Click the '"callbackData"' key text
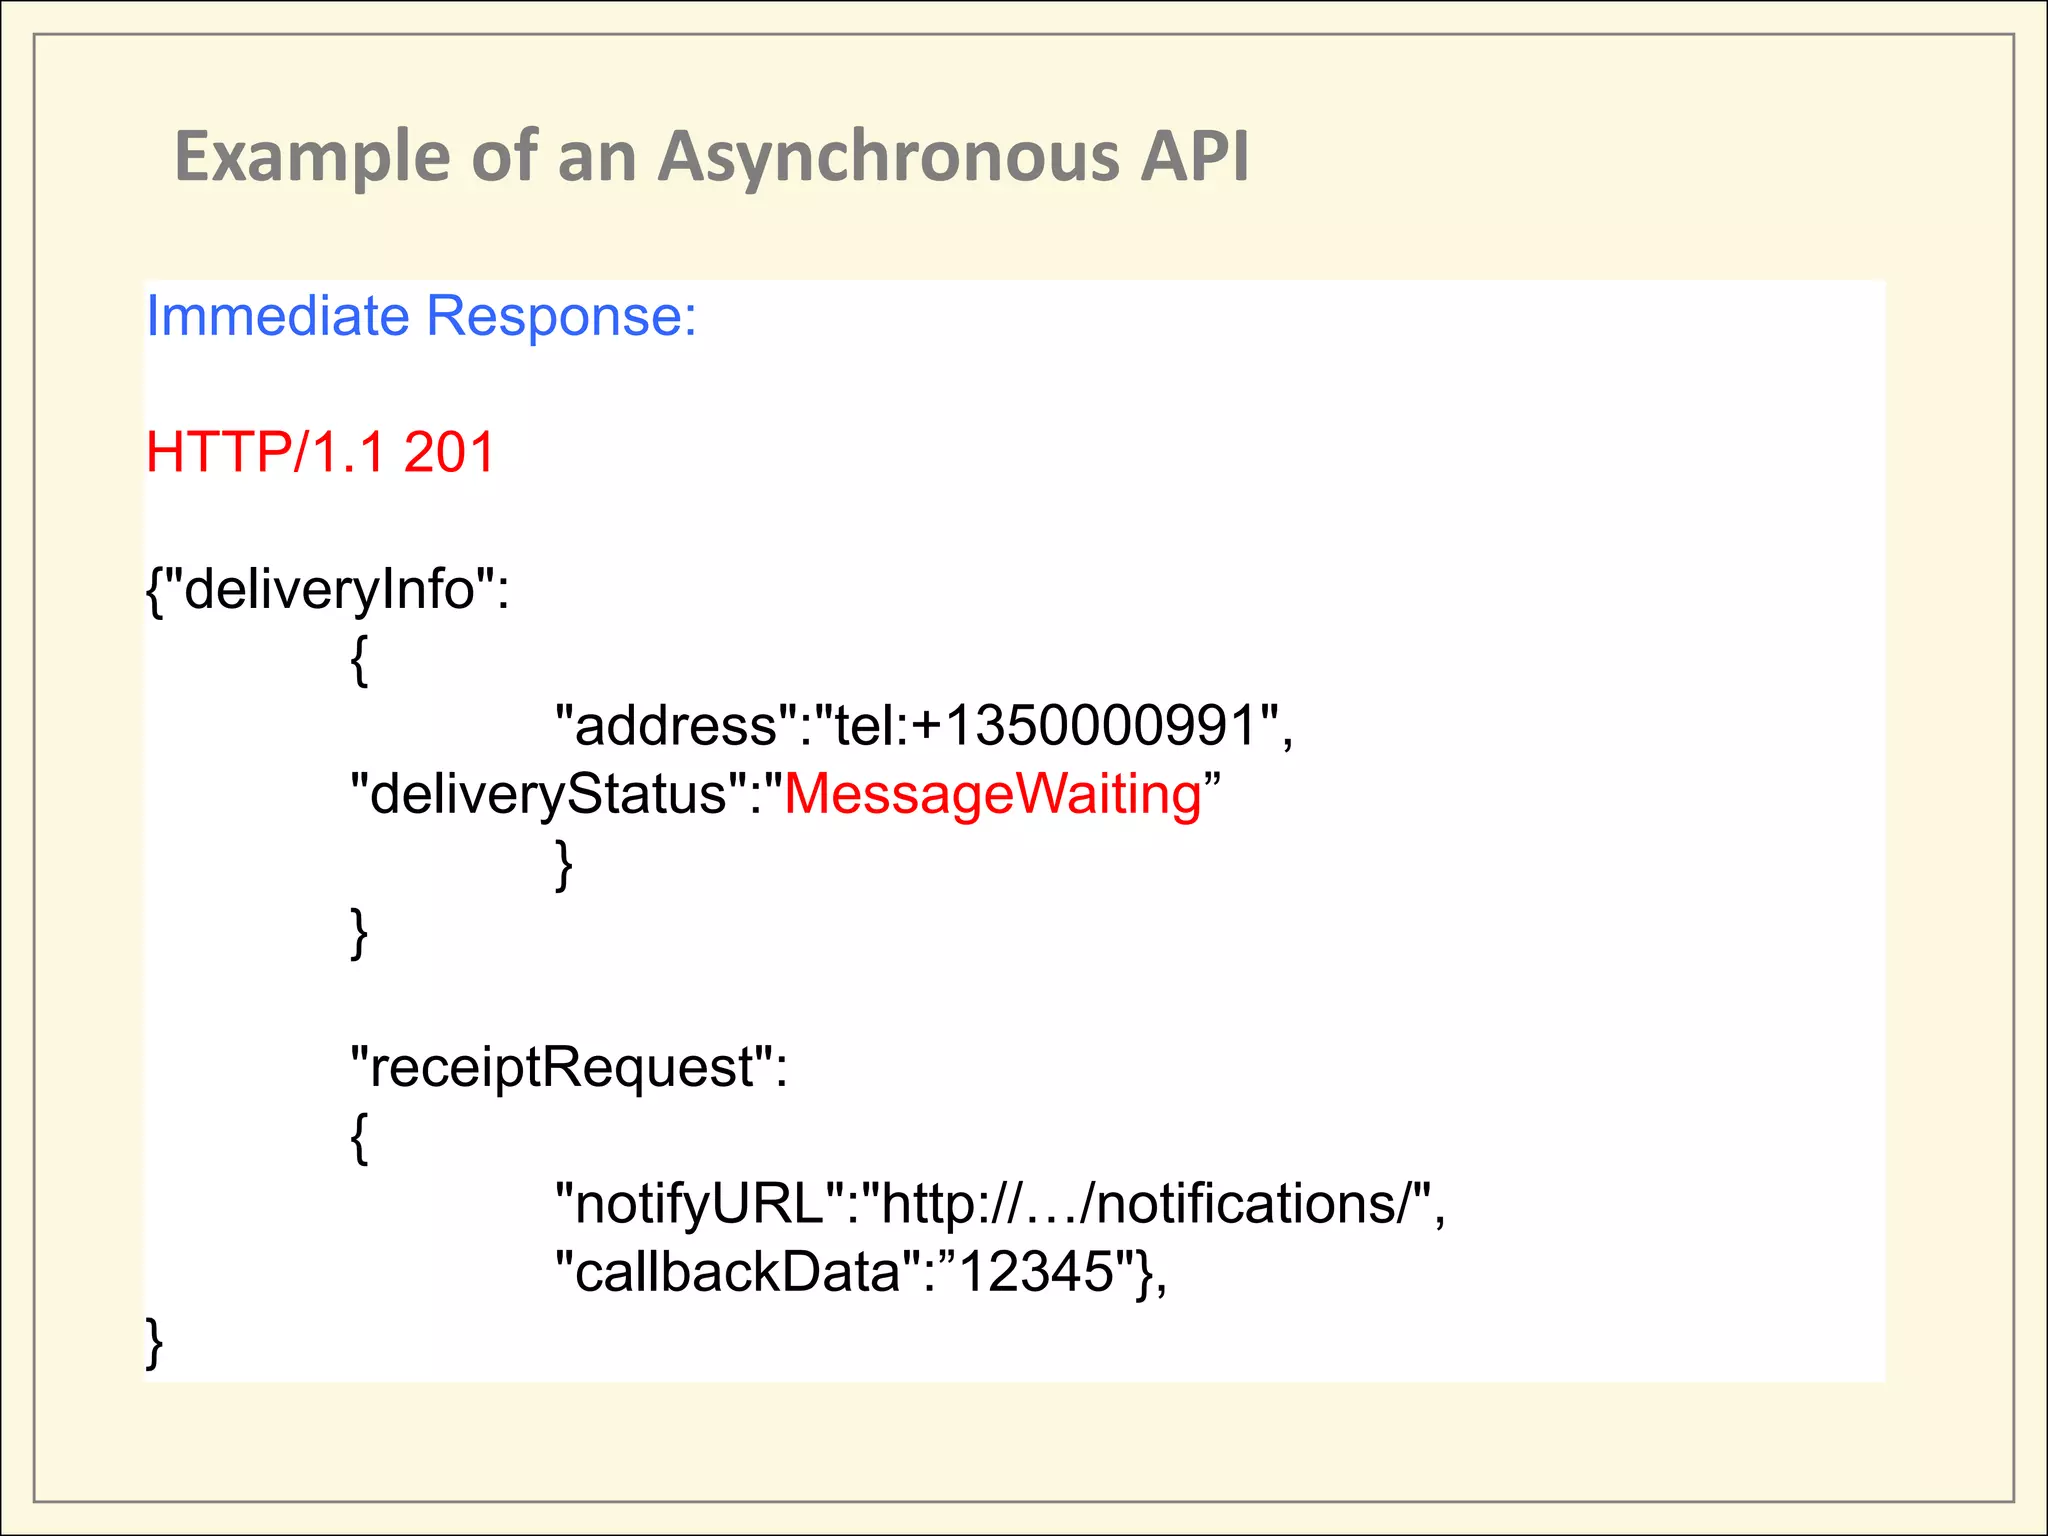 738,1272
